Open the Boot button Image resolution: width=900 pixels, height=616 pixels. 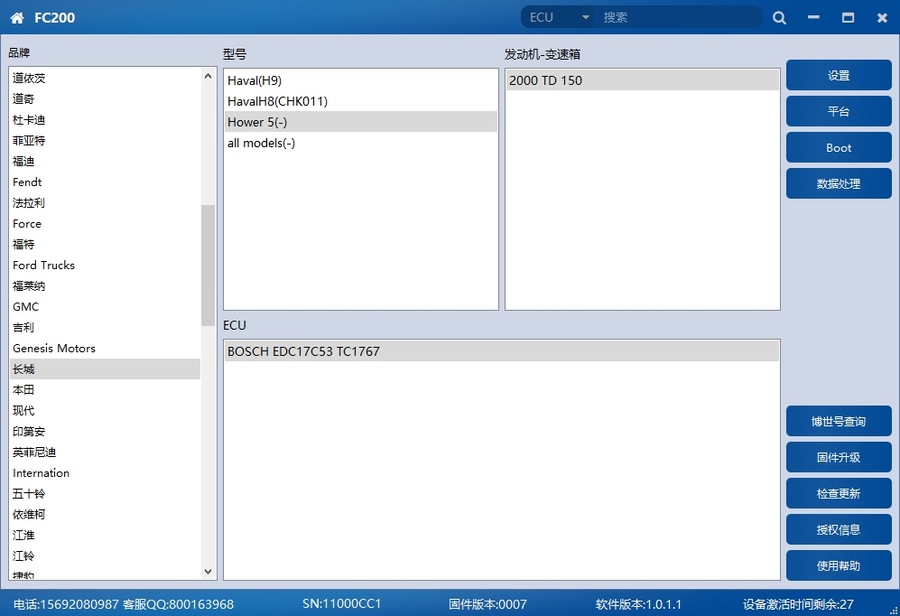point(839,148)
